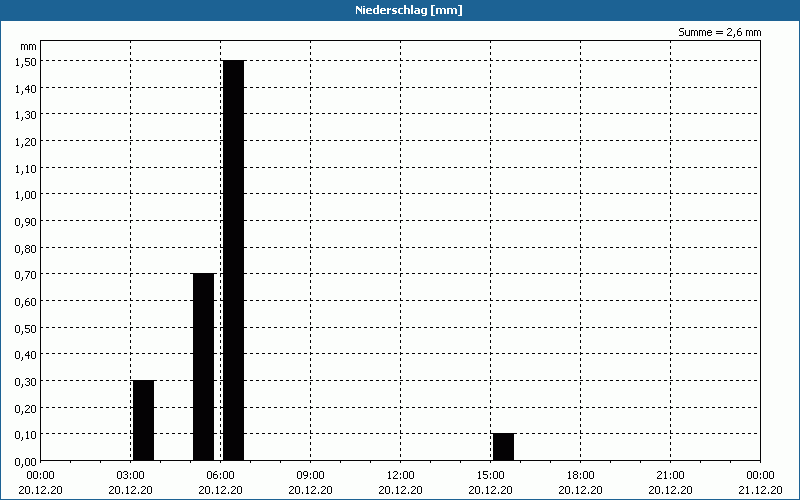
Task: Select the Summe = 2,6 mm total
Action: click(x=719, y=32)
